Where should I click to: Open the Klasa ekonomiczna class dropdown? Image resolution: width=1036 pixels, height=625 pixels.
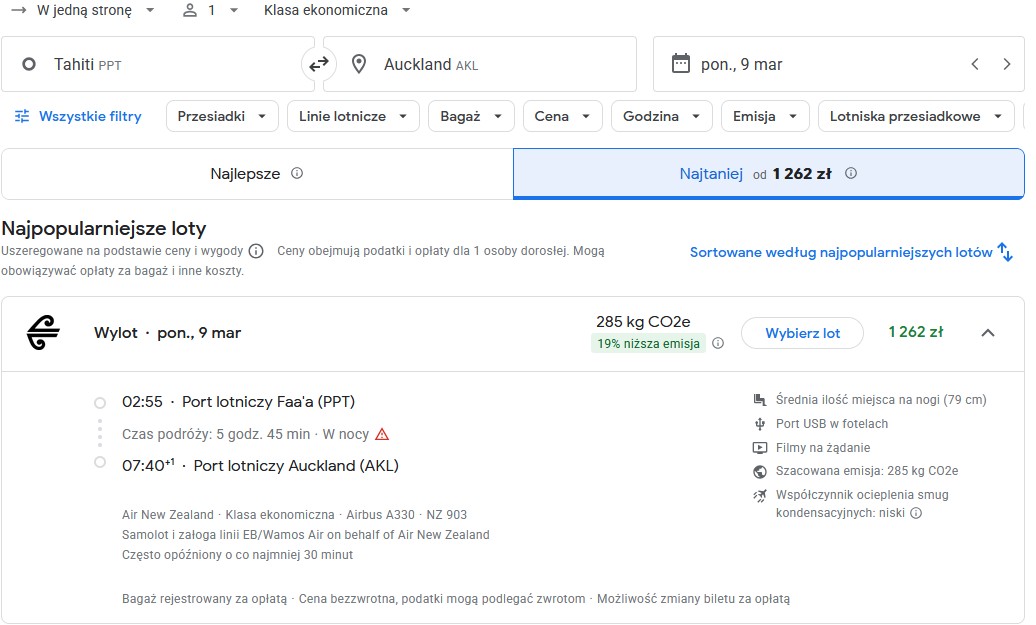click(337, 10)
